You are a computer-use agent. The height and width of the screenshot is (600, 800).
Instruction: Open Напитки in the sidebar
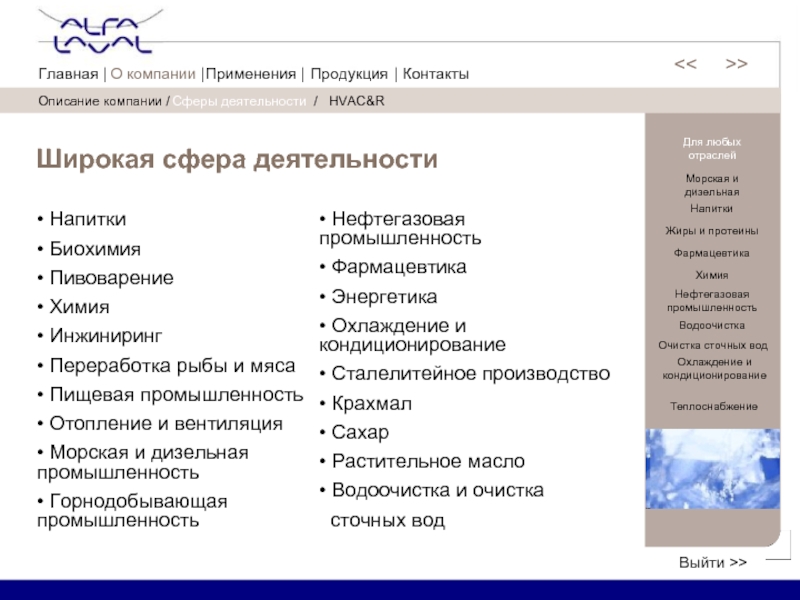click(712, 208)
